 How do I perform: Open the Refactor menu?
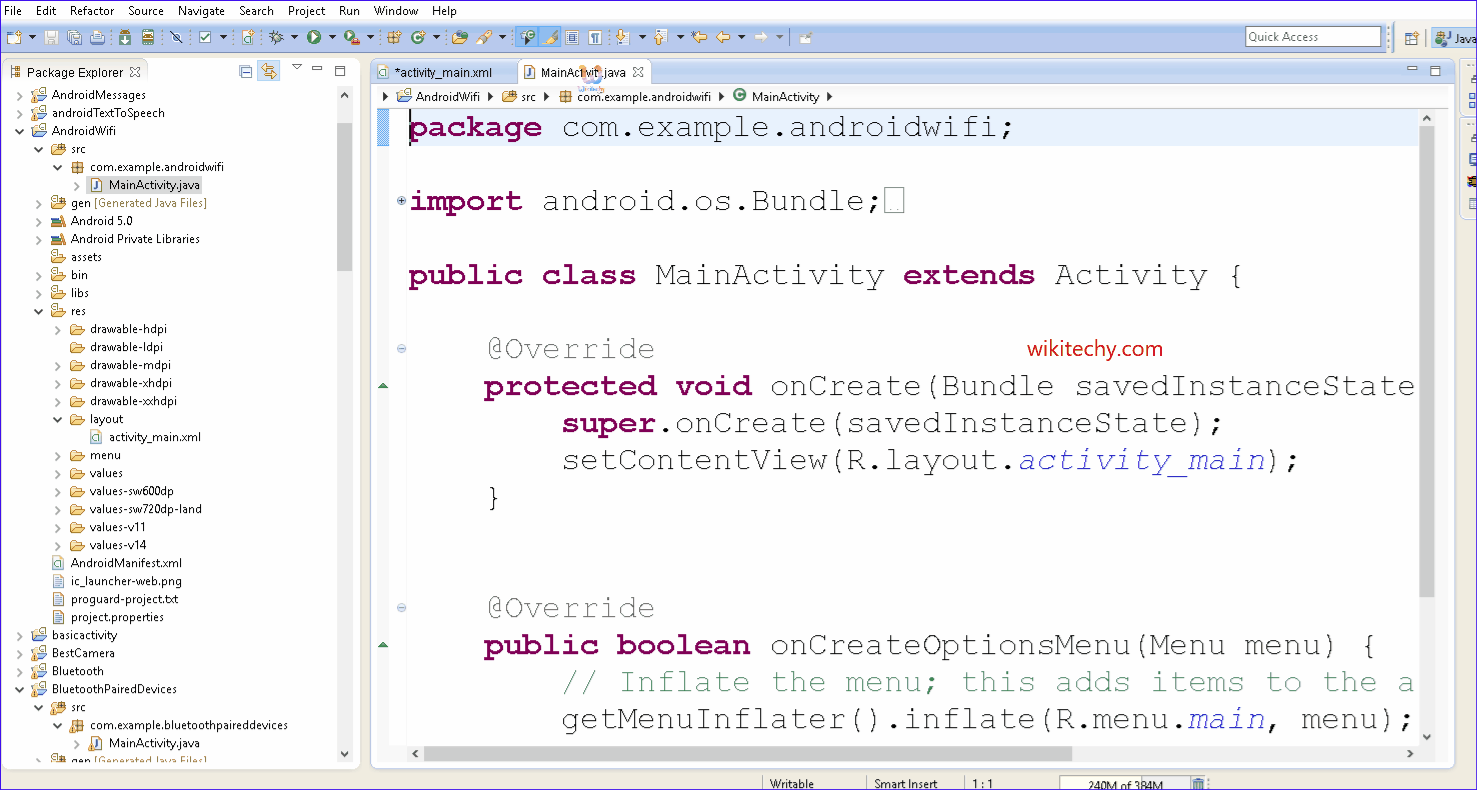pyautogui.click(x=92, y=11)
